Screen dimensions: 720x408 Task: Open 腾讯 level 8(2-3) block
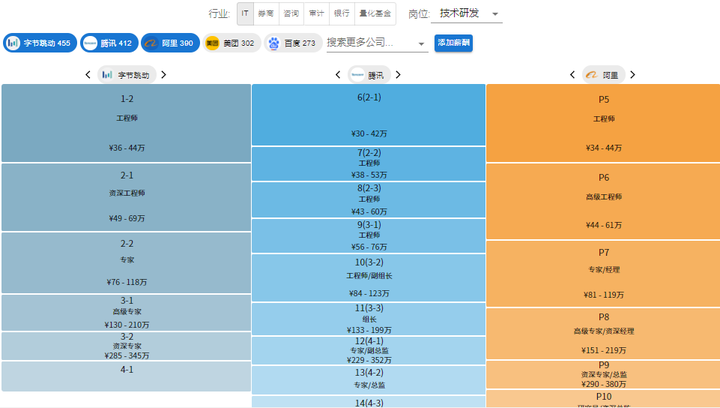tap(369, 200)
